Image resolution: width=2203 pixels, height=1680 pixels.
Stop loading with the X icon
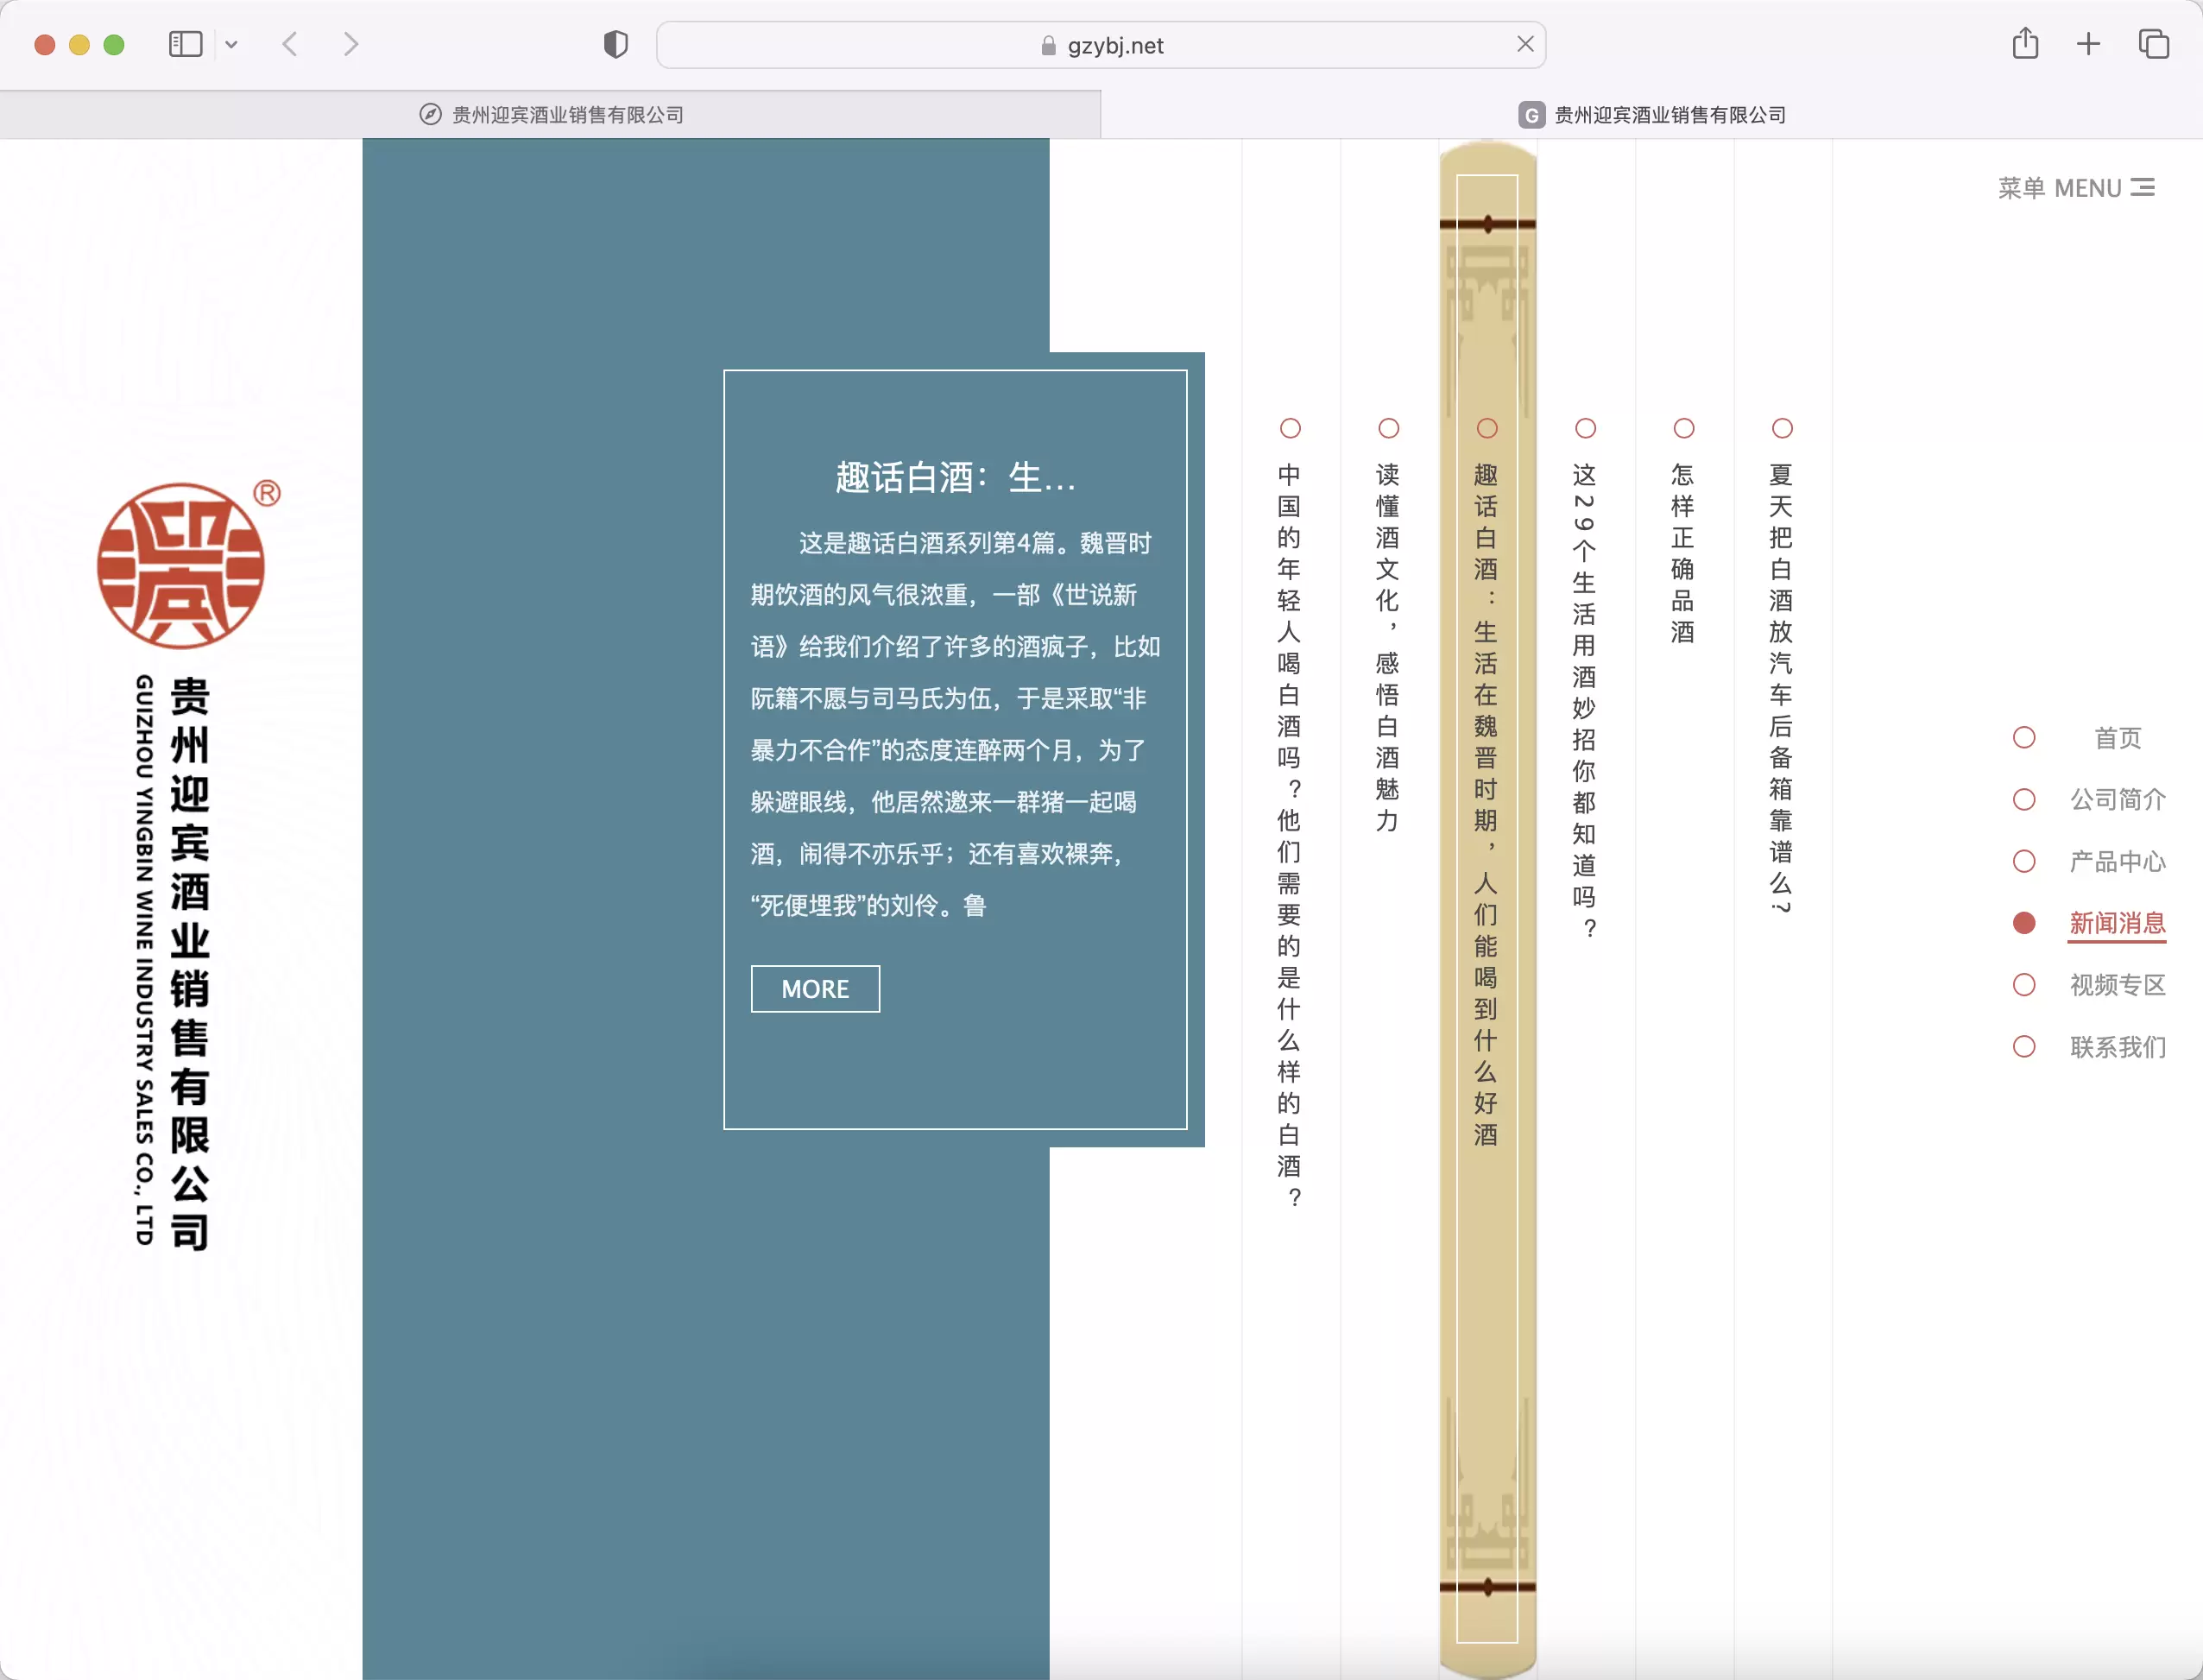[1525, 44]
